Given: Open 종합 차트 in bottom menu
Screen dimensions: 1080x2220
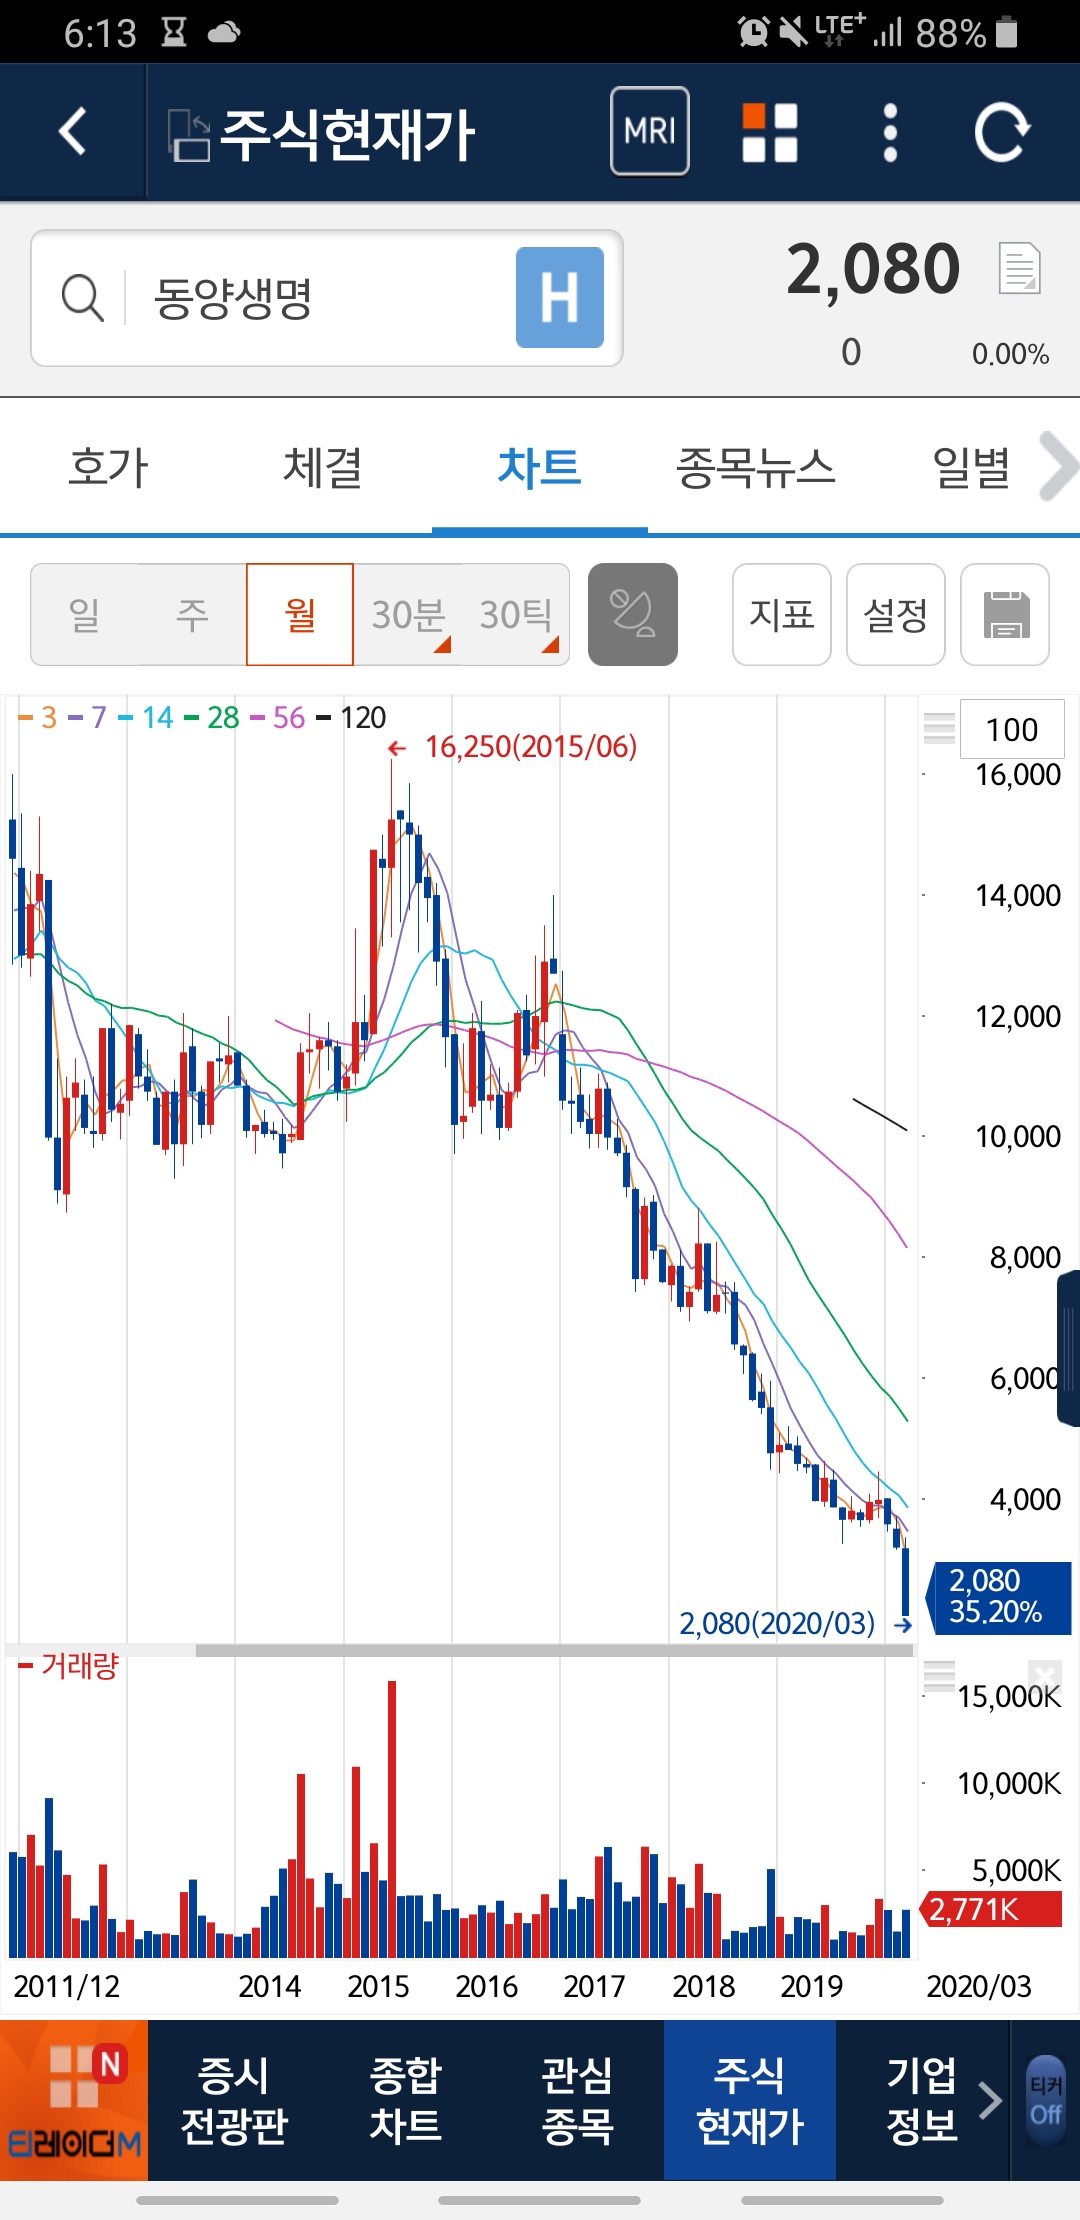Looking at the screenshot, I should tap(406, 2100).
